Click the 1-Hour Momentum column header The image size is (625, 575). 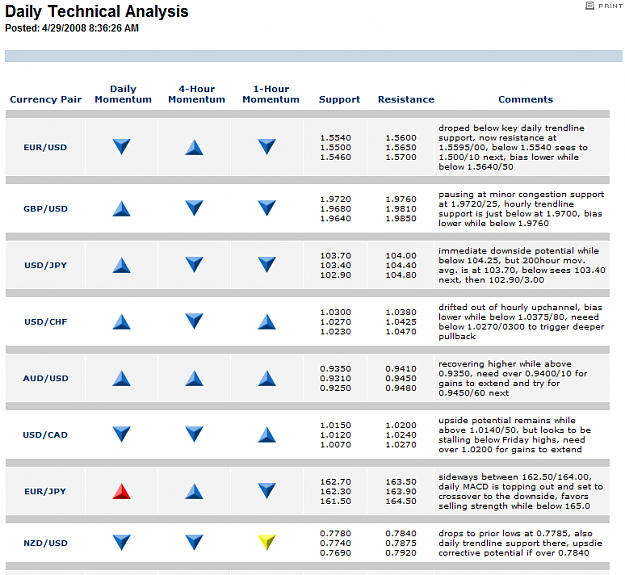pyautogui.click(x=271, y=94)
